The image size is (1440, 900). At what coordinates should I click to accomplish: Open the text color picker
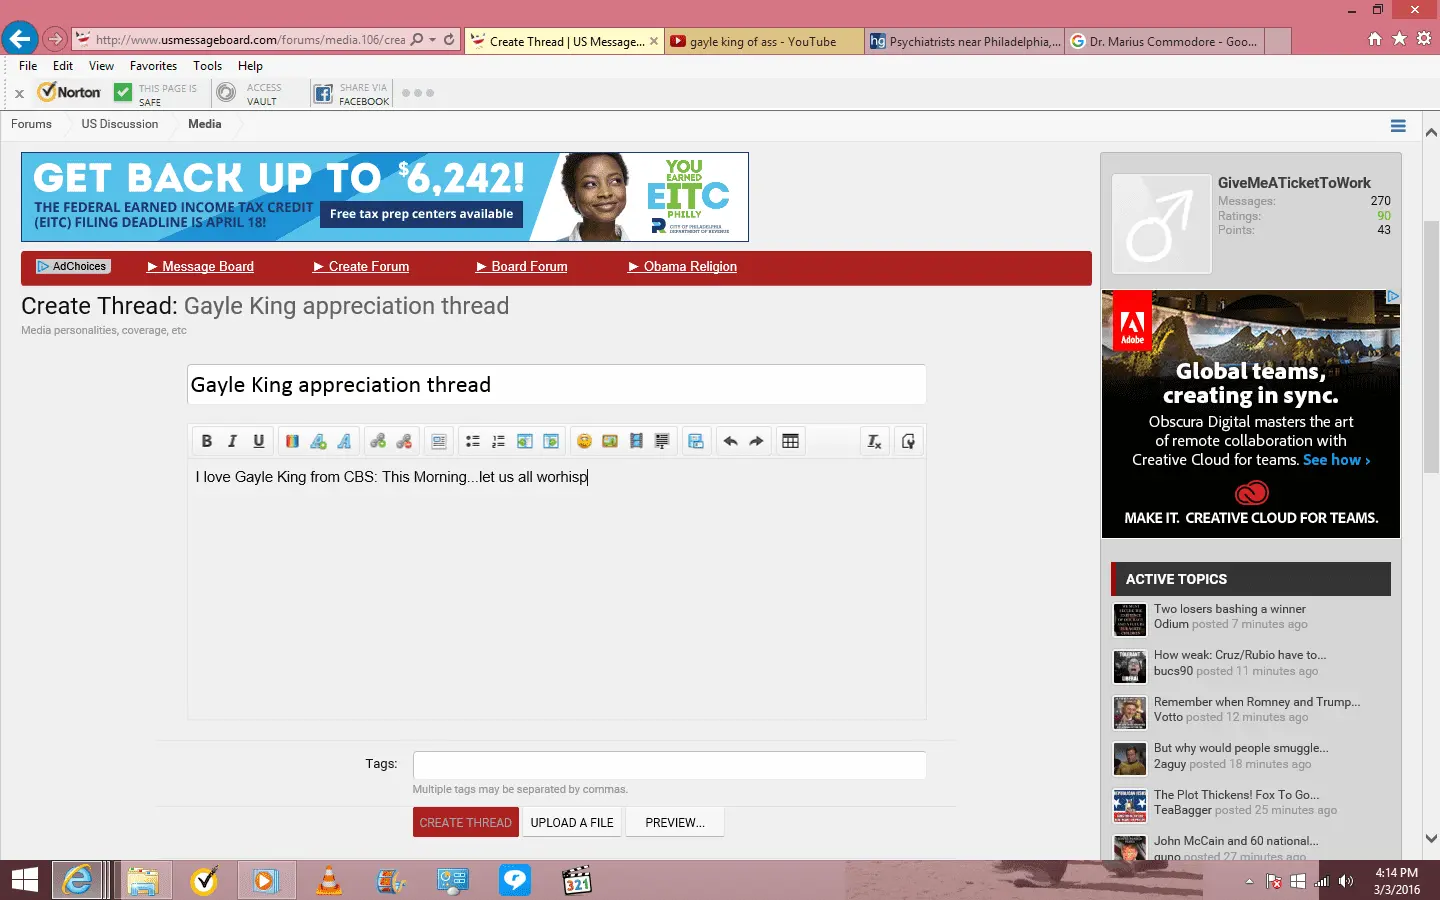292,441
